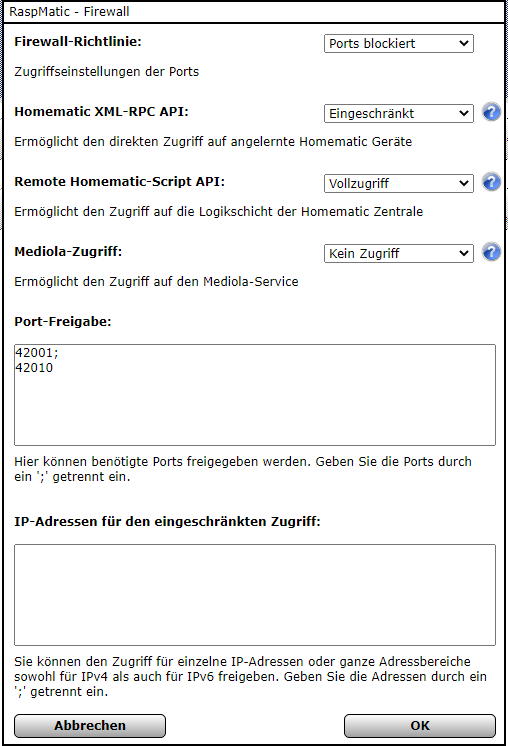Click the IP-Adressen für den eingeschränkten Zugriff heading

point(167,521)
